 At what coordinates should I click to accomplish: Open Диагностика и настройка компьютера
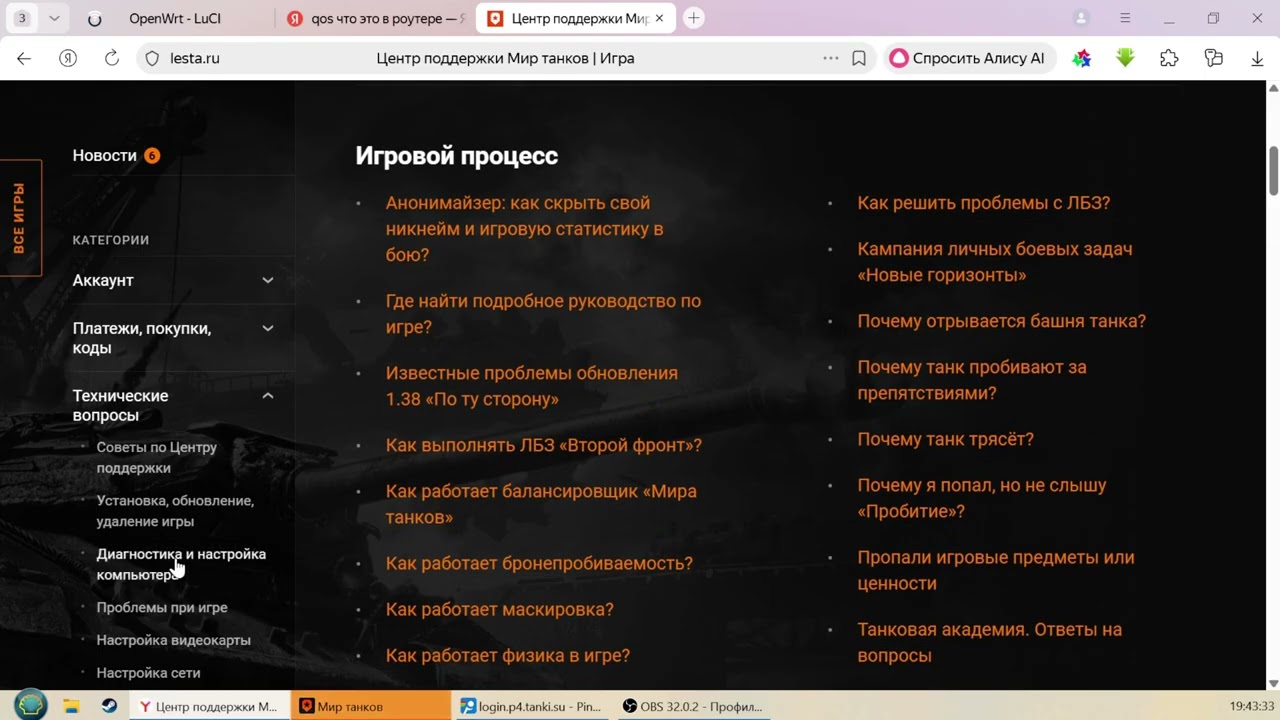click(181, 564)
